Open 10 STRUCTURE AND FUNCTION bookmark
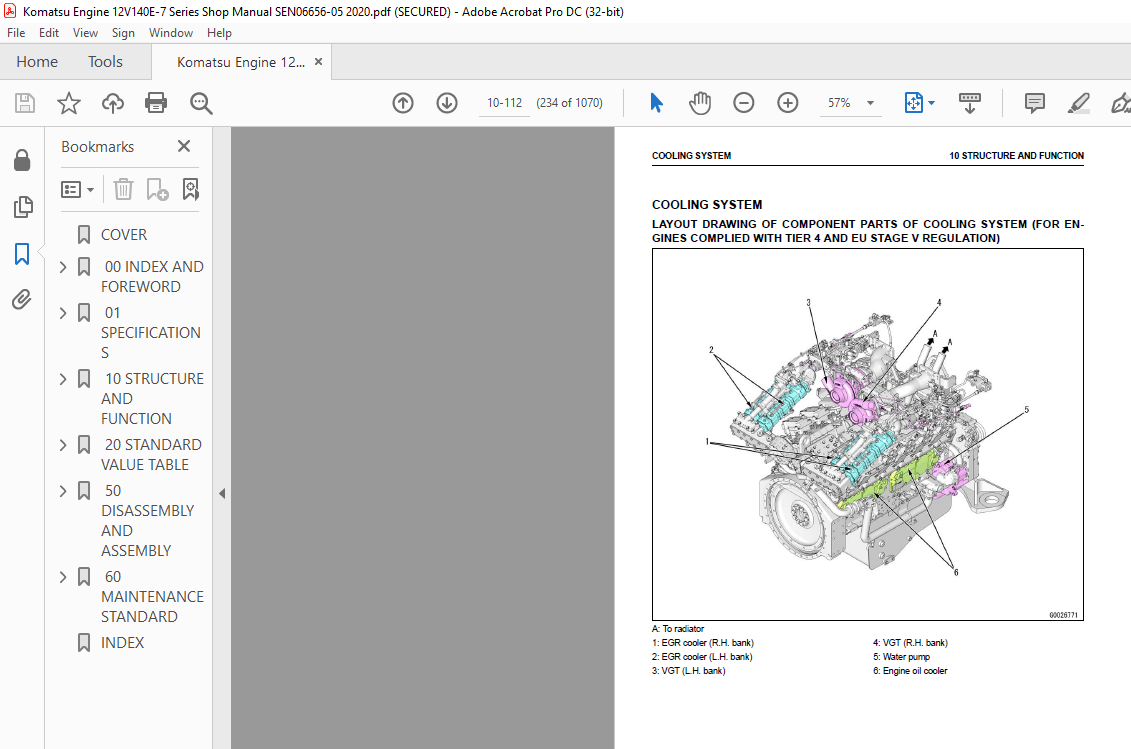The width and height of the screenshot is (1131, 749). 152,399
